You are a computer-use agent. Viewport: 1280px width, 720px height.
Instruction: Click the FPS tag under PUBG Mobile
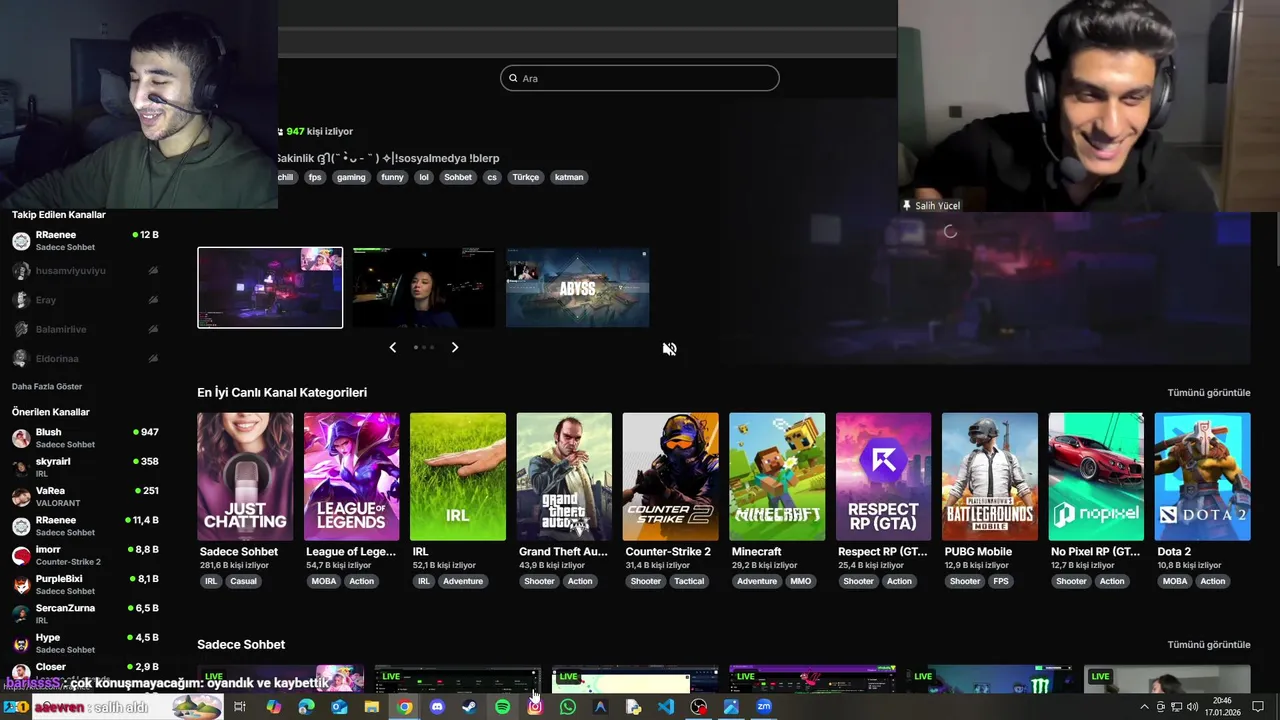coord(1001,581)
